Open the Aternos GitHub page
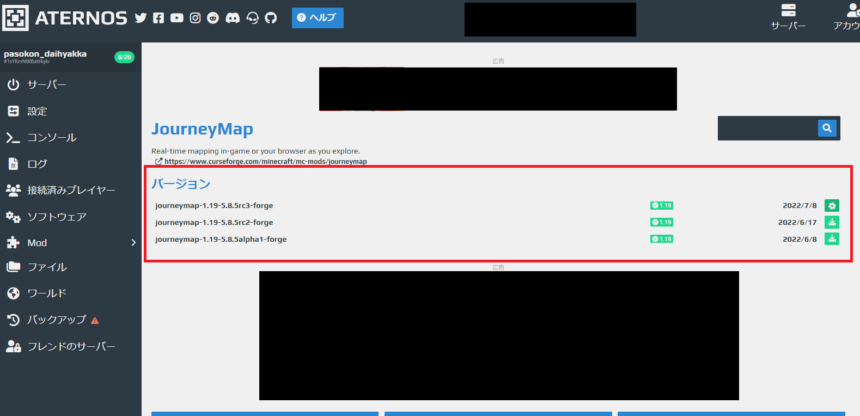 tap(271, 18)
